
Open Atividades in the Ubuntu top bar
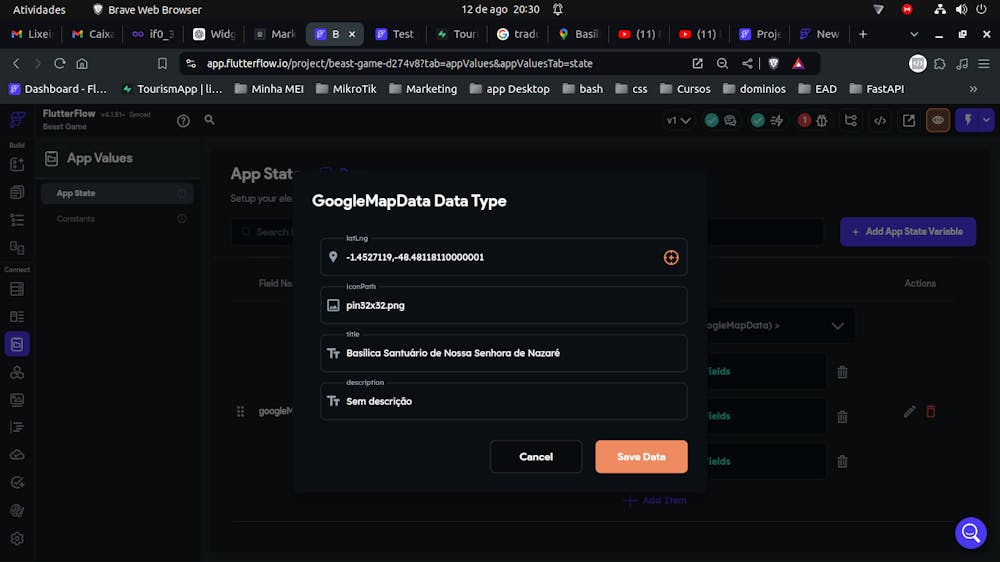point(39,9)
